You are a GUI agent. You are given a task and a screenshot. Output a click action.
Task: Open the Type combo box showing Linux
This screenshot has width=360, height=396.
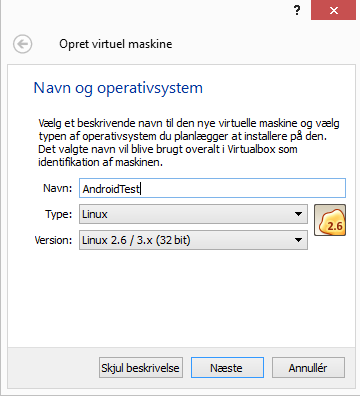tap(193, 214)
